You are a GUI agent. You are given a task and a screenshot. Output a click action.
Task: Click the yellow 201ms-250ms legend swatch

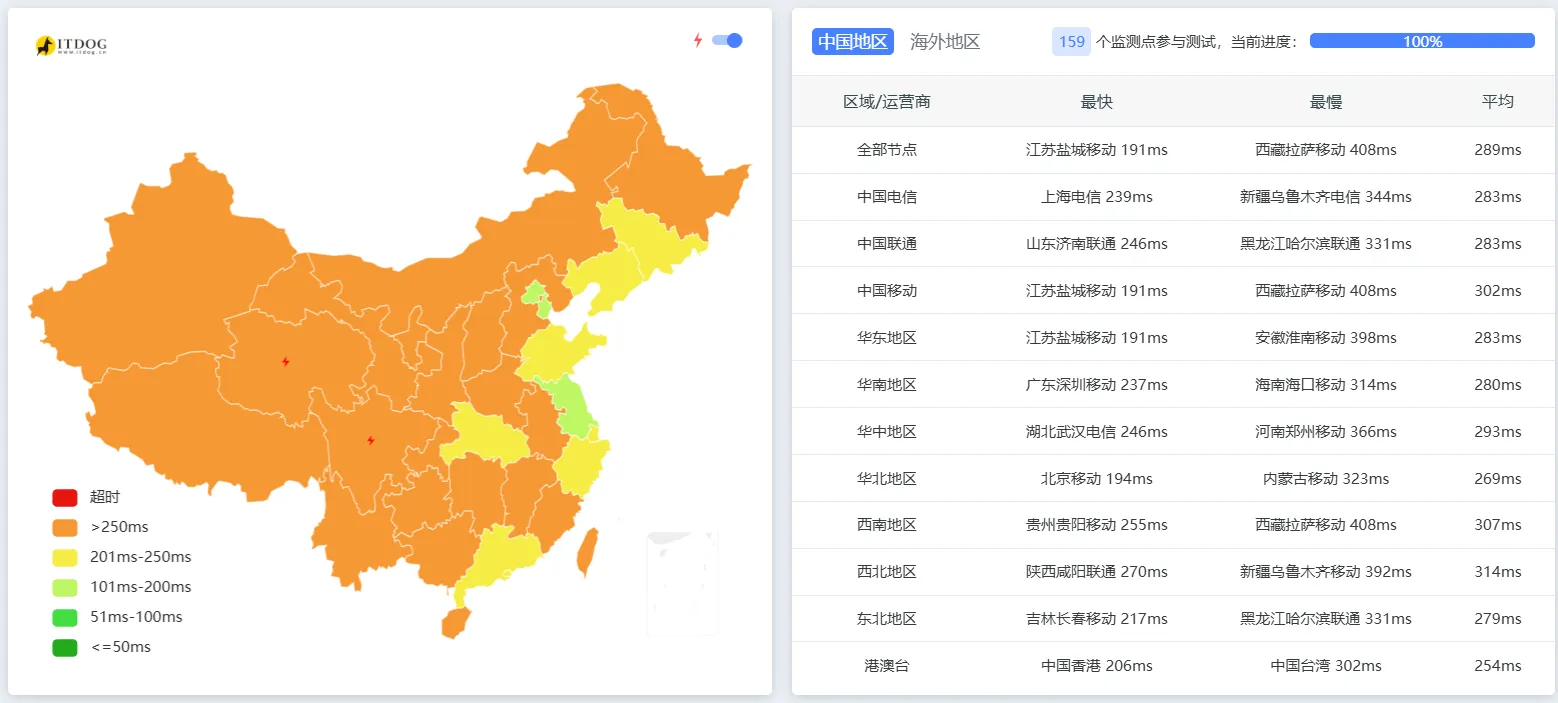click(64, 557)
